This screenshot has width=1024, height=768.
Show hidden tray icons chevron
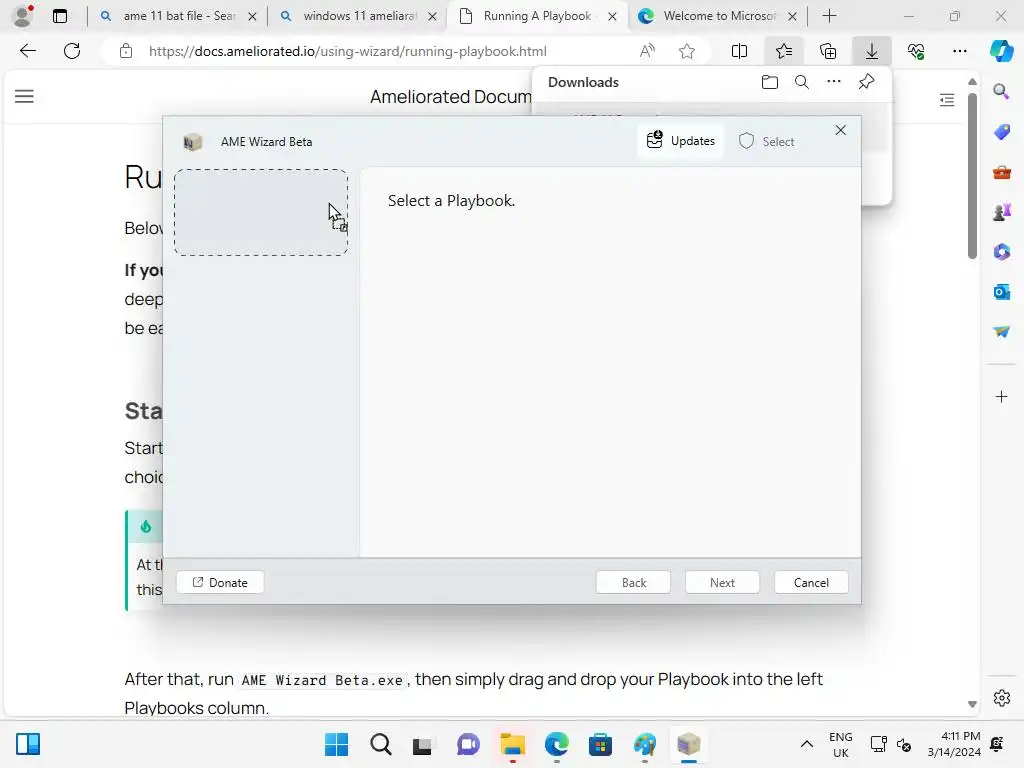point(807,744)
